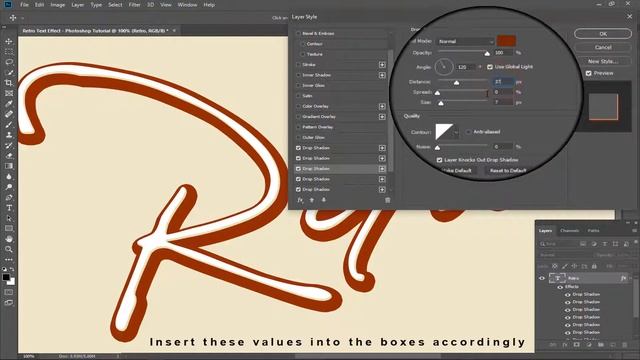640x360 pixels.
Task: Click the Lock All icon in Layers panel
Action: [594, 266]
